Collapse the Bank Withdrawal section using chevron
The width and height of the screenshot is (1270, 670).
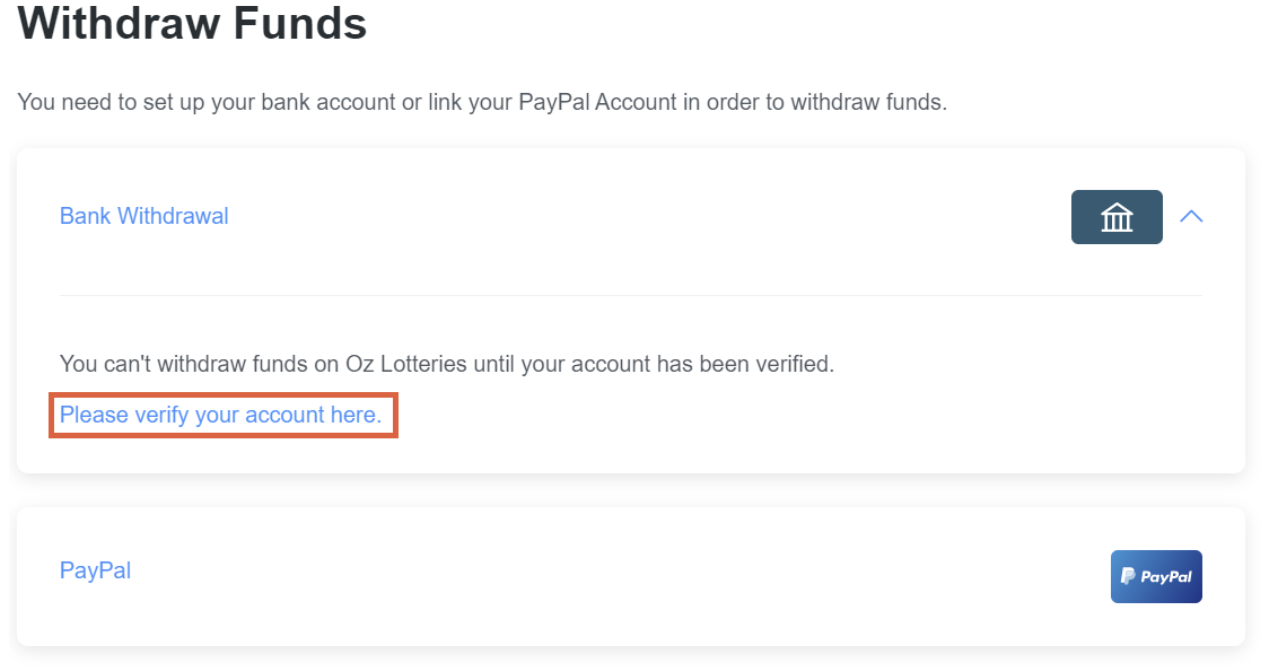[1191, 216]
